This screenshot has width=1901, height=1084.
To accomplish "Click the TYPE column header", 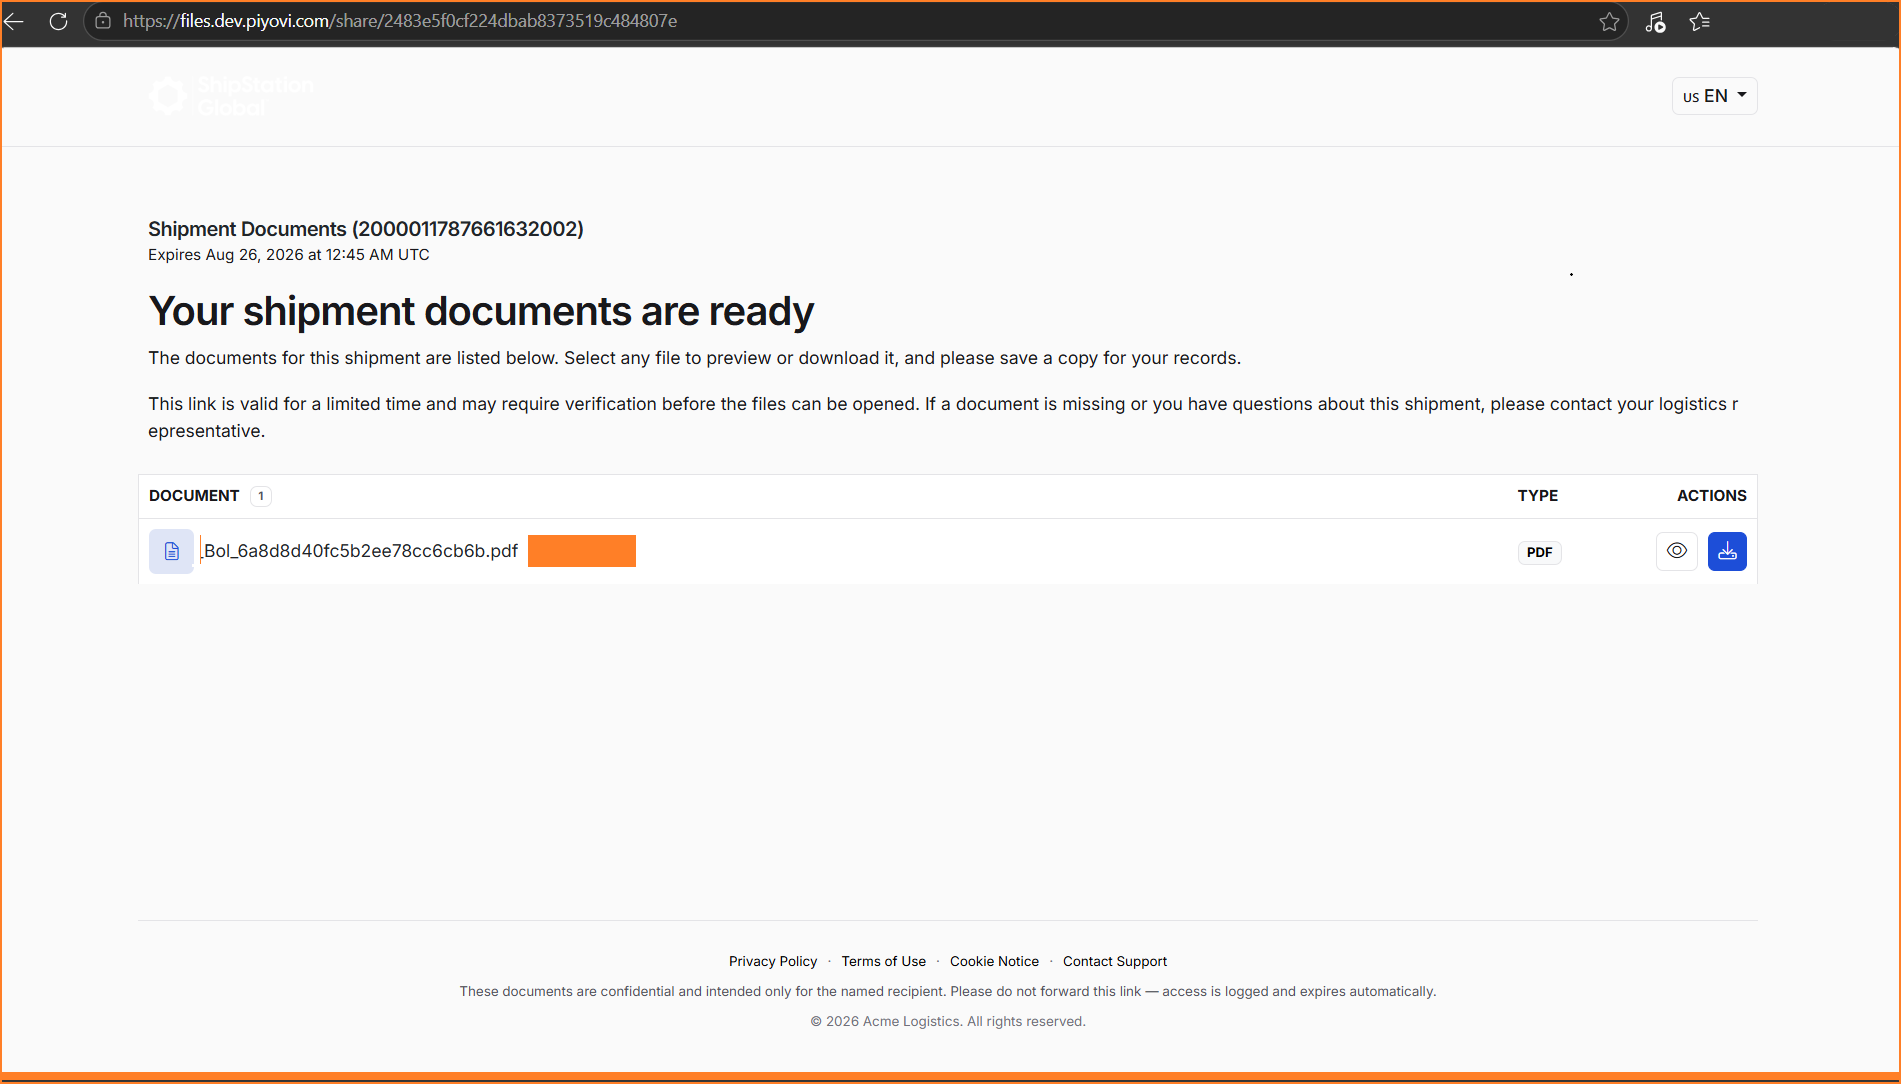I will coord(1538,496).
